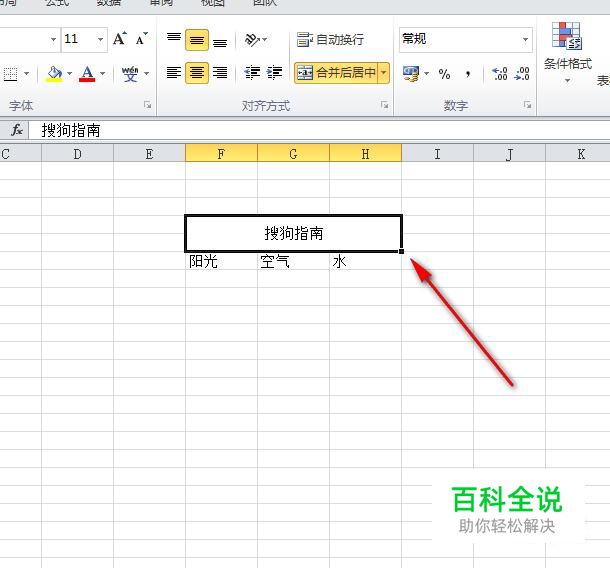Click 合并后居中 merge and center button
Viewport: 610px width, 568px height.
(x=336, y=73)
